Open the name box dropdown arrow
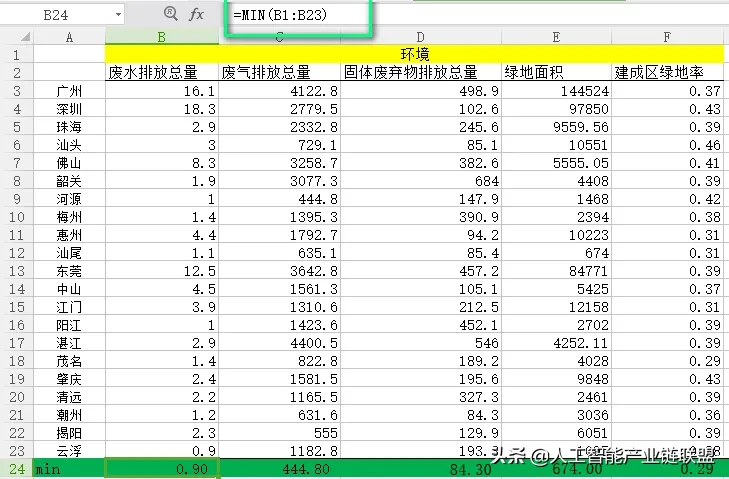The height and width of the screenshot is (479, 729). 118,15
